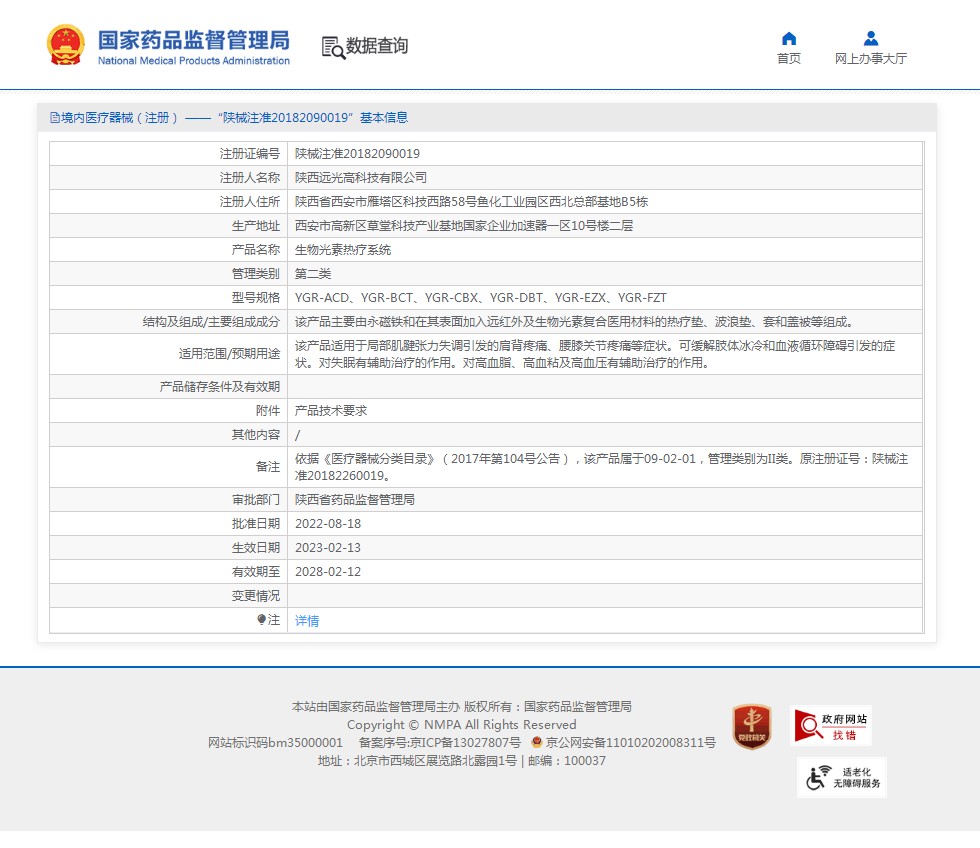Click the 生产地址 address value
Viewport: 980px width, 848px height.
click(x=464, y=226)
